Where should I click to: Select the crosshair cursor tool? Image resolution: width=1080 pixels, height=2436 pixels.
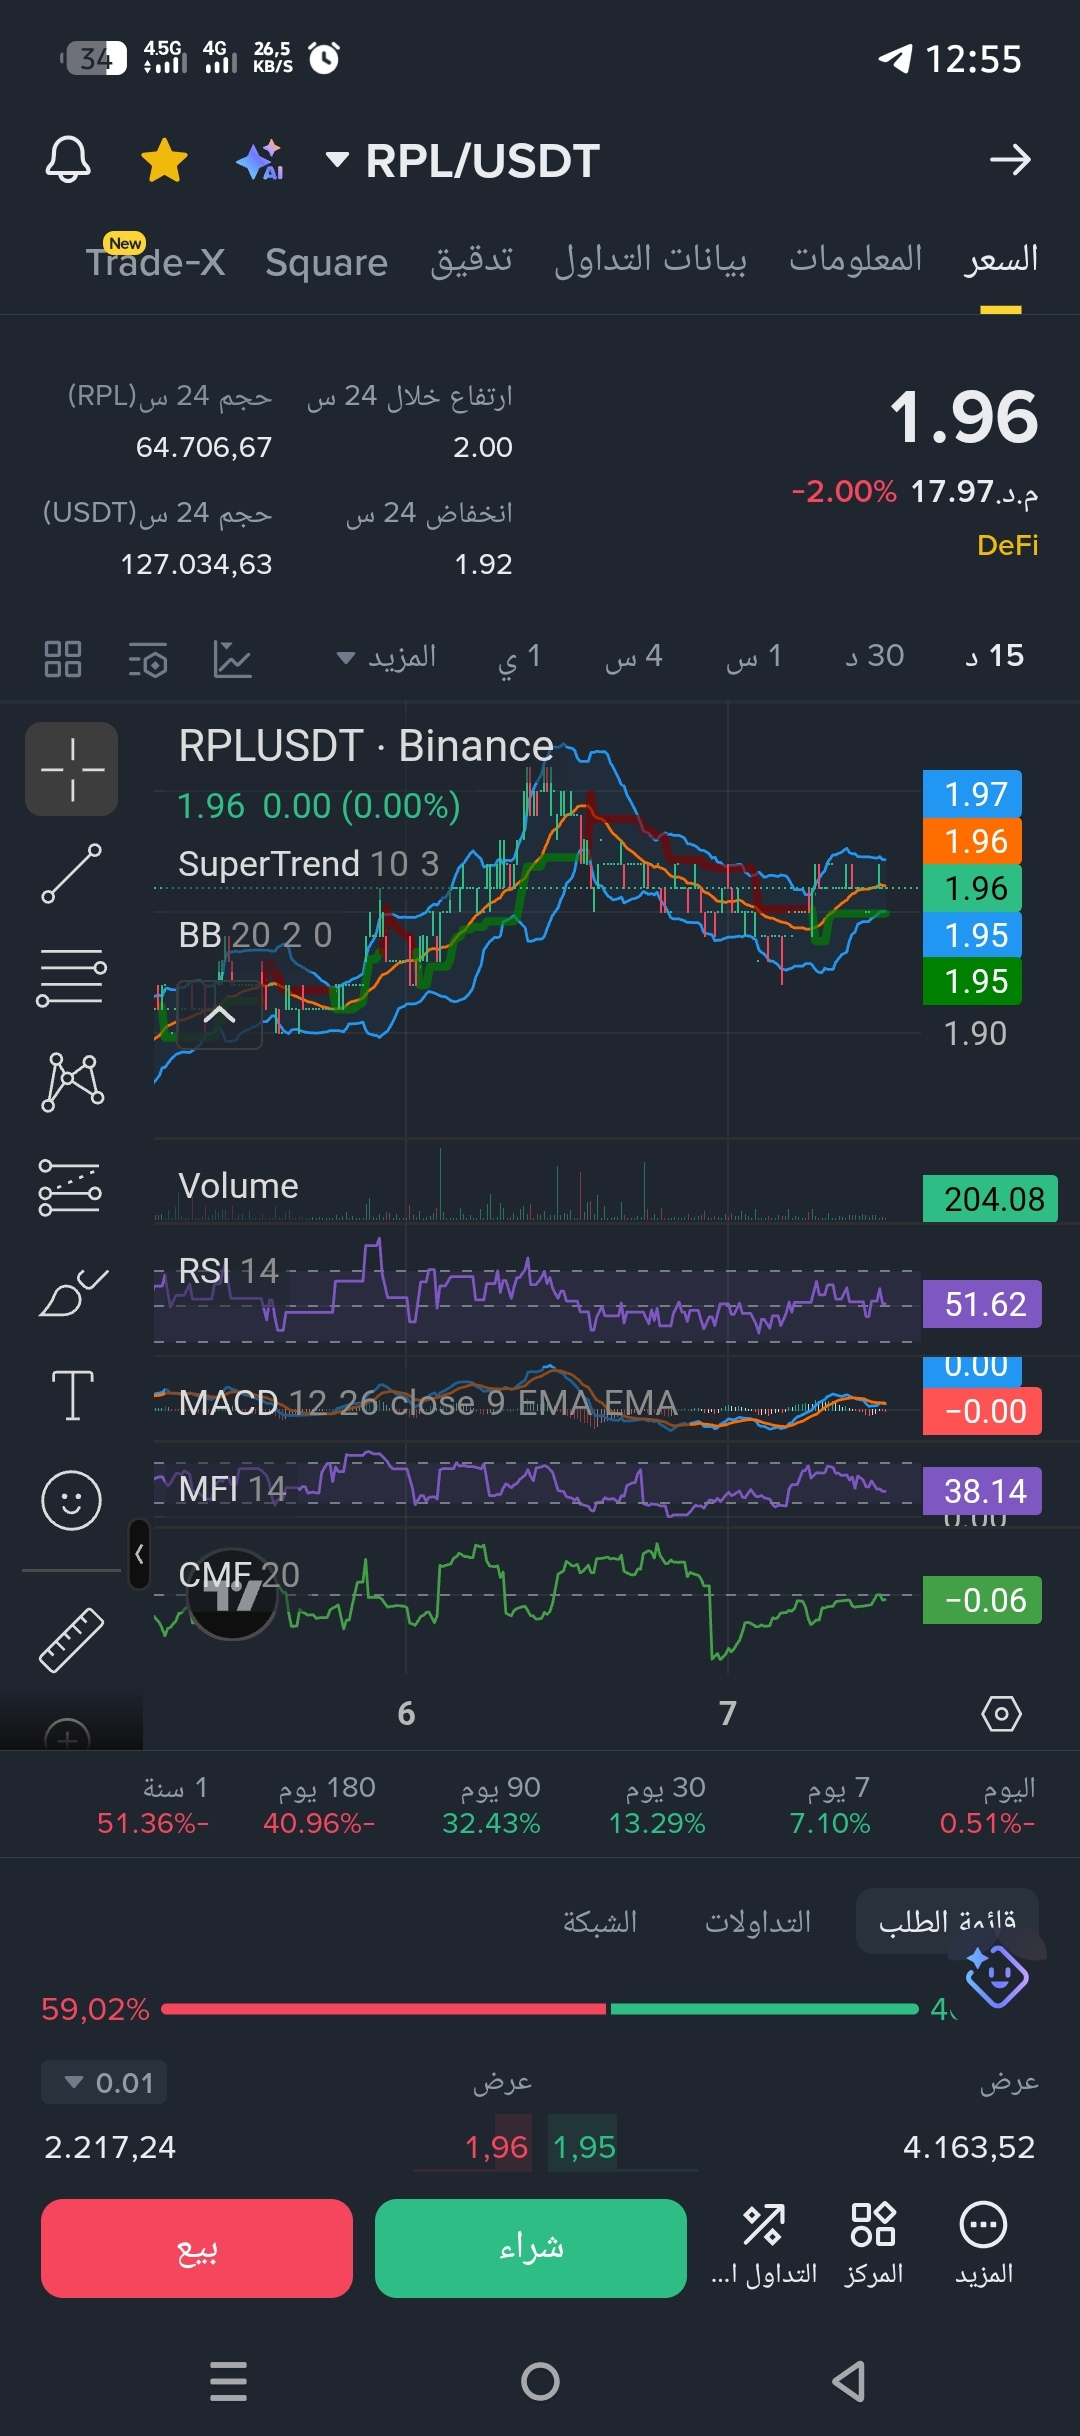coord(72,769)
